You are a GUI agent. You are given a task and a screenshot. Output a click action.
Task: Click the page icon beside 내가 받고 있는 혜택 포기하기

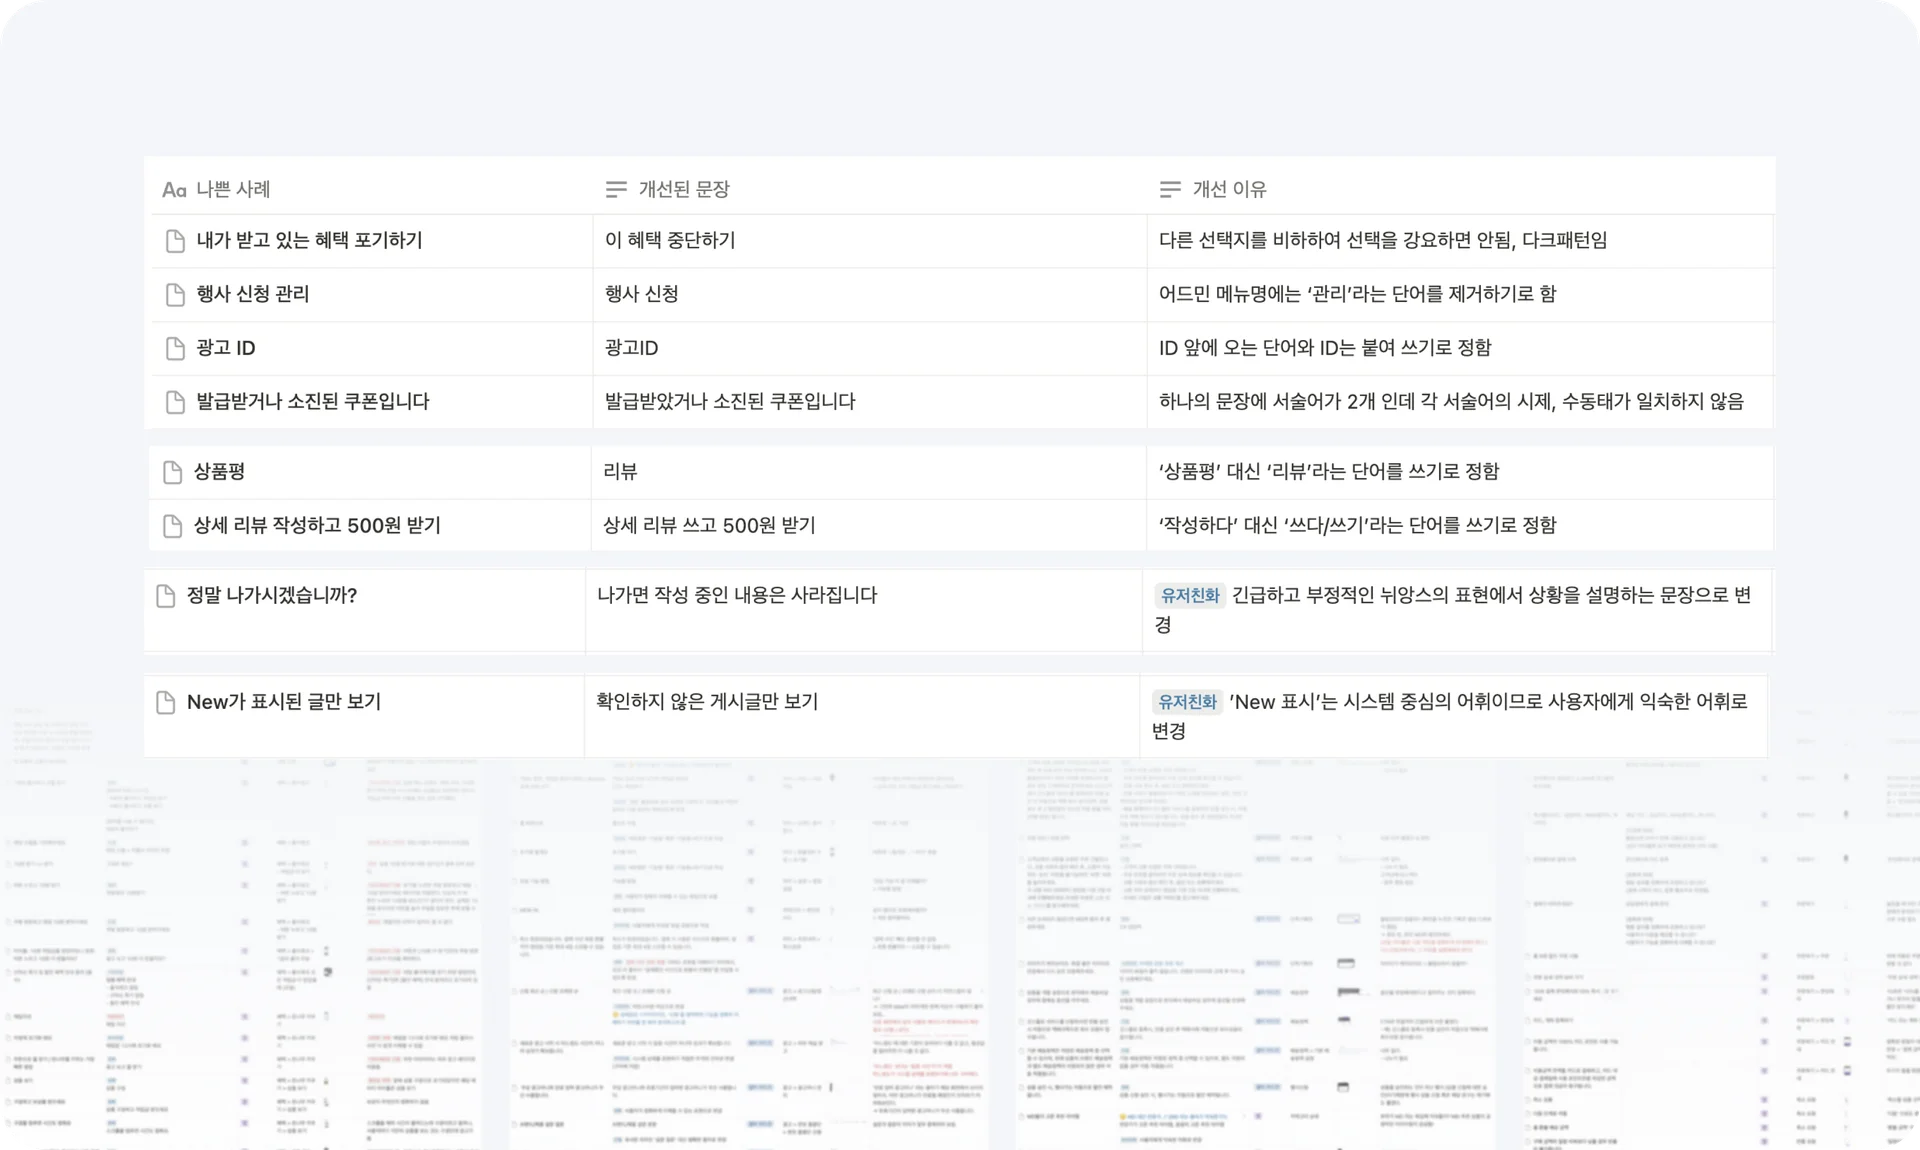[175, 241]
